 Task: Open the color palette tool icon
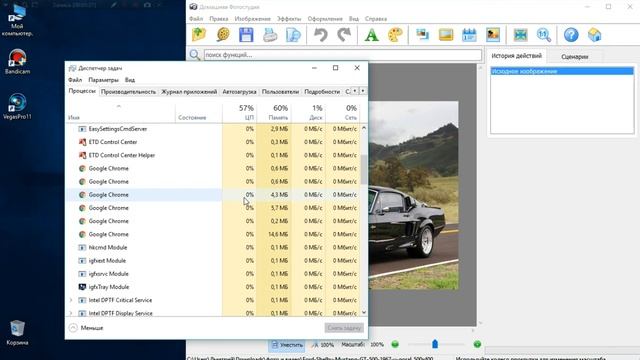coord(395,35)
